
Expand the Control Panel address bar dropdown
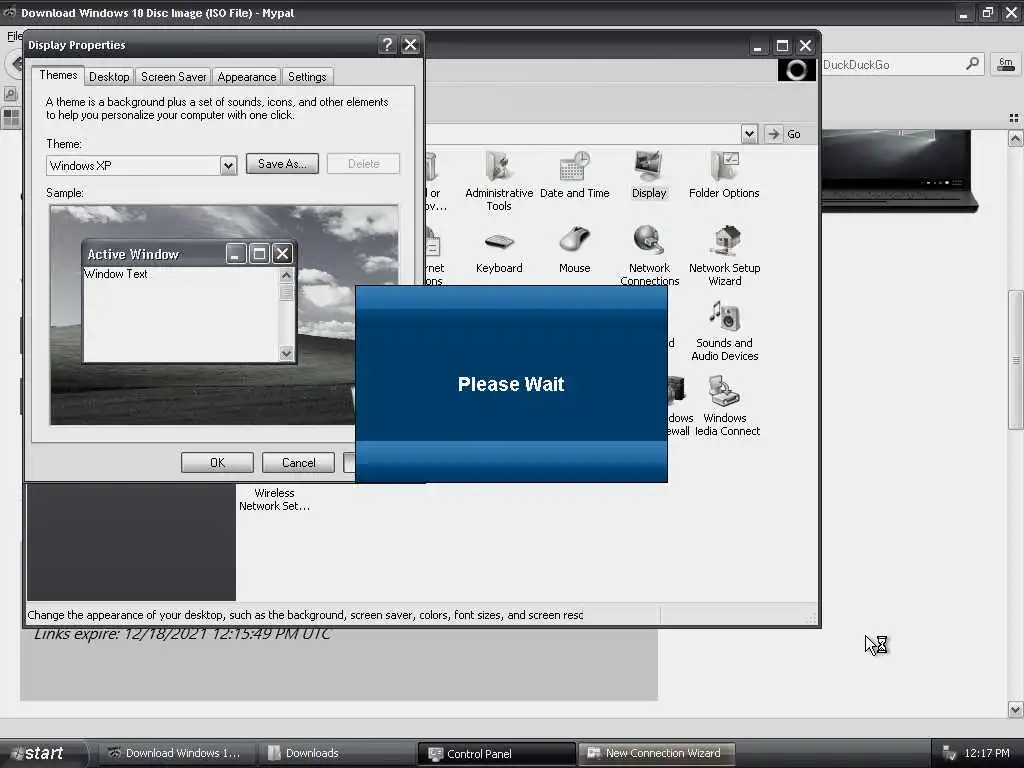tap(749, 134)
